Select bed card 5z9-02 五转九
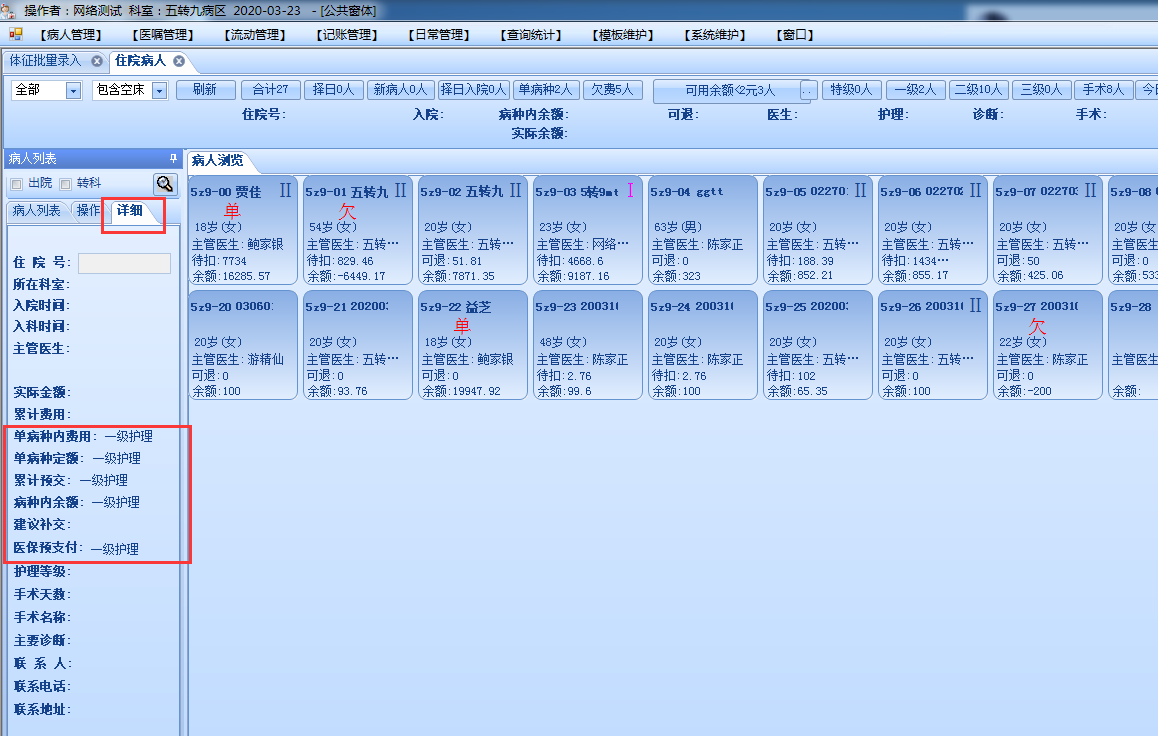 tap(473, 230)
